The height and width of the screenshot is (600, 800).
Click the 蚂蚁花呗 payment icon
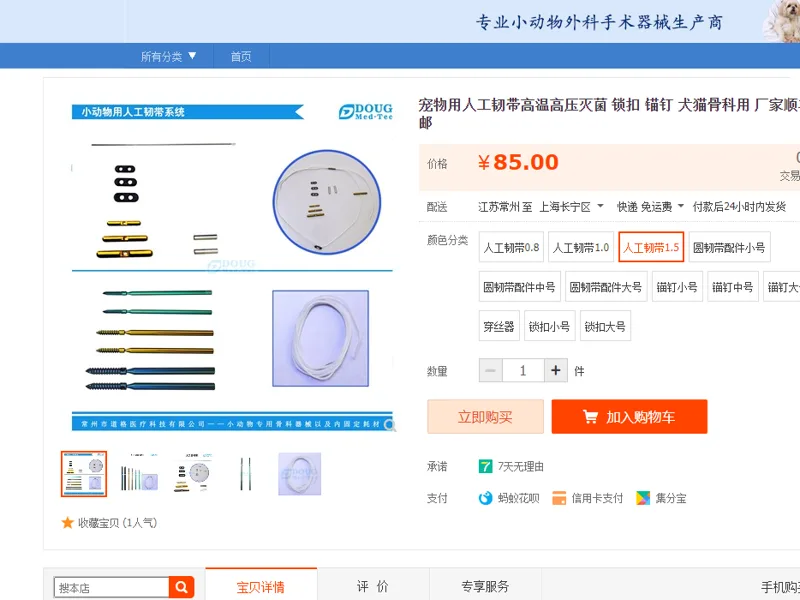tap(485, 498)
